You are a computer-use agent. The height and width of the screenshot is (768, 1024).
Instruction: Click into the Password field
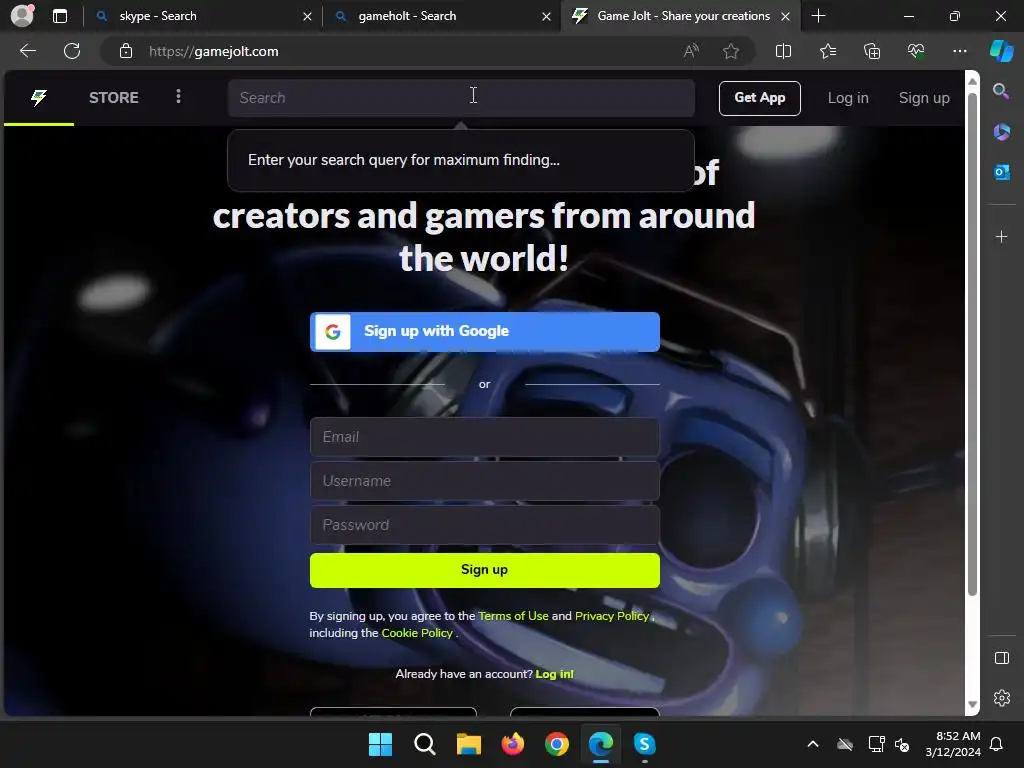coord(485,525)
